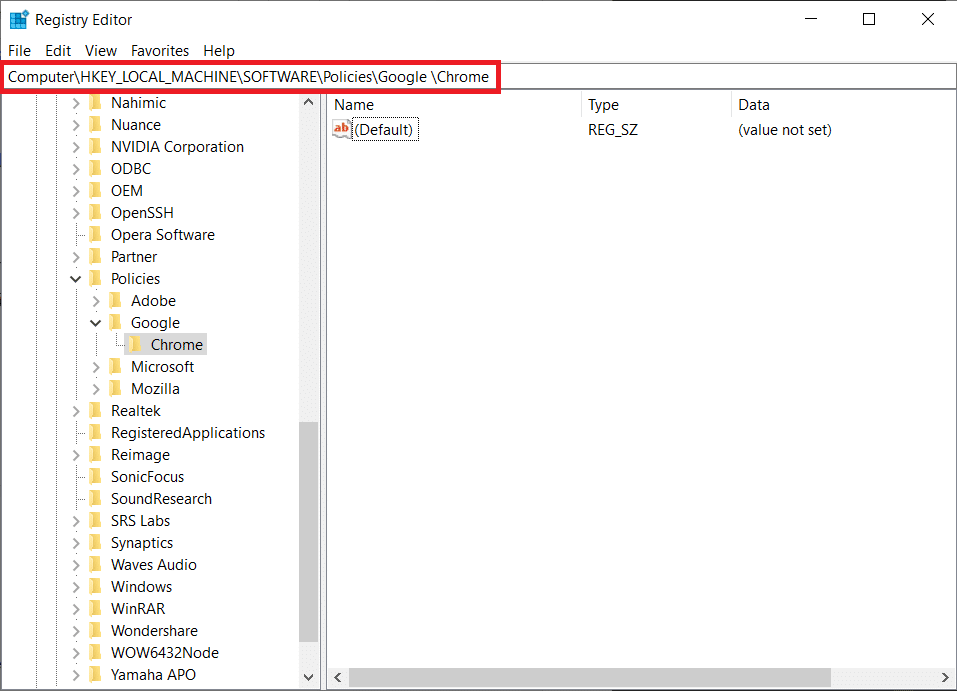Open the Favorites menu
This screenshot has width=957, height=691.
point(160,50)
